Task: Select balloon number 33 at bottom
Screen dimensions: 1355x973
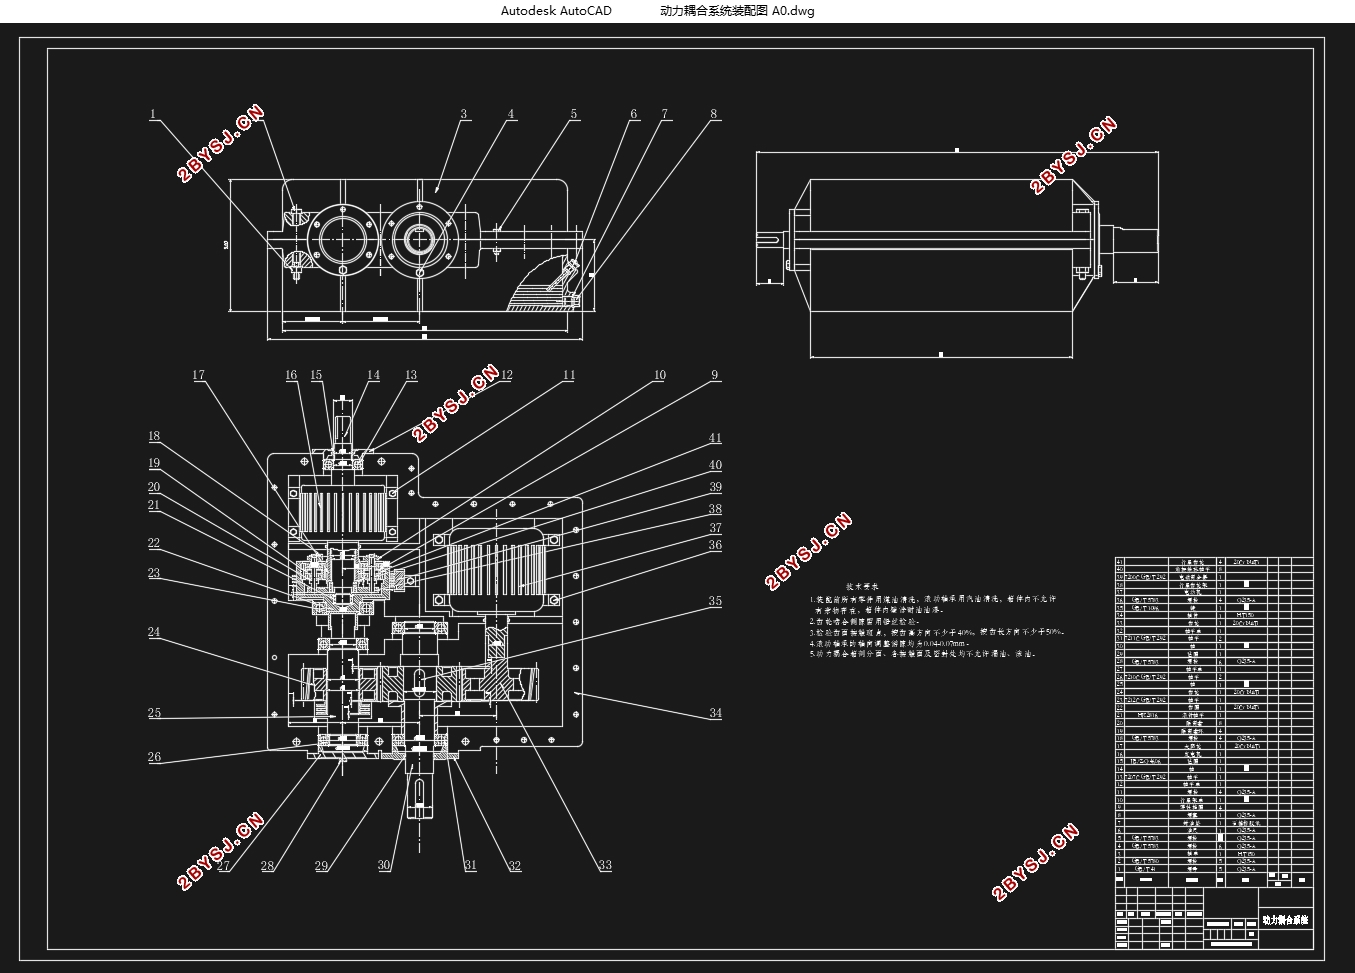Action: pyautogui.click(x=605, y=866)
